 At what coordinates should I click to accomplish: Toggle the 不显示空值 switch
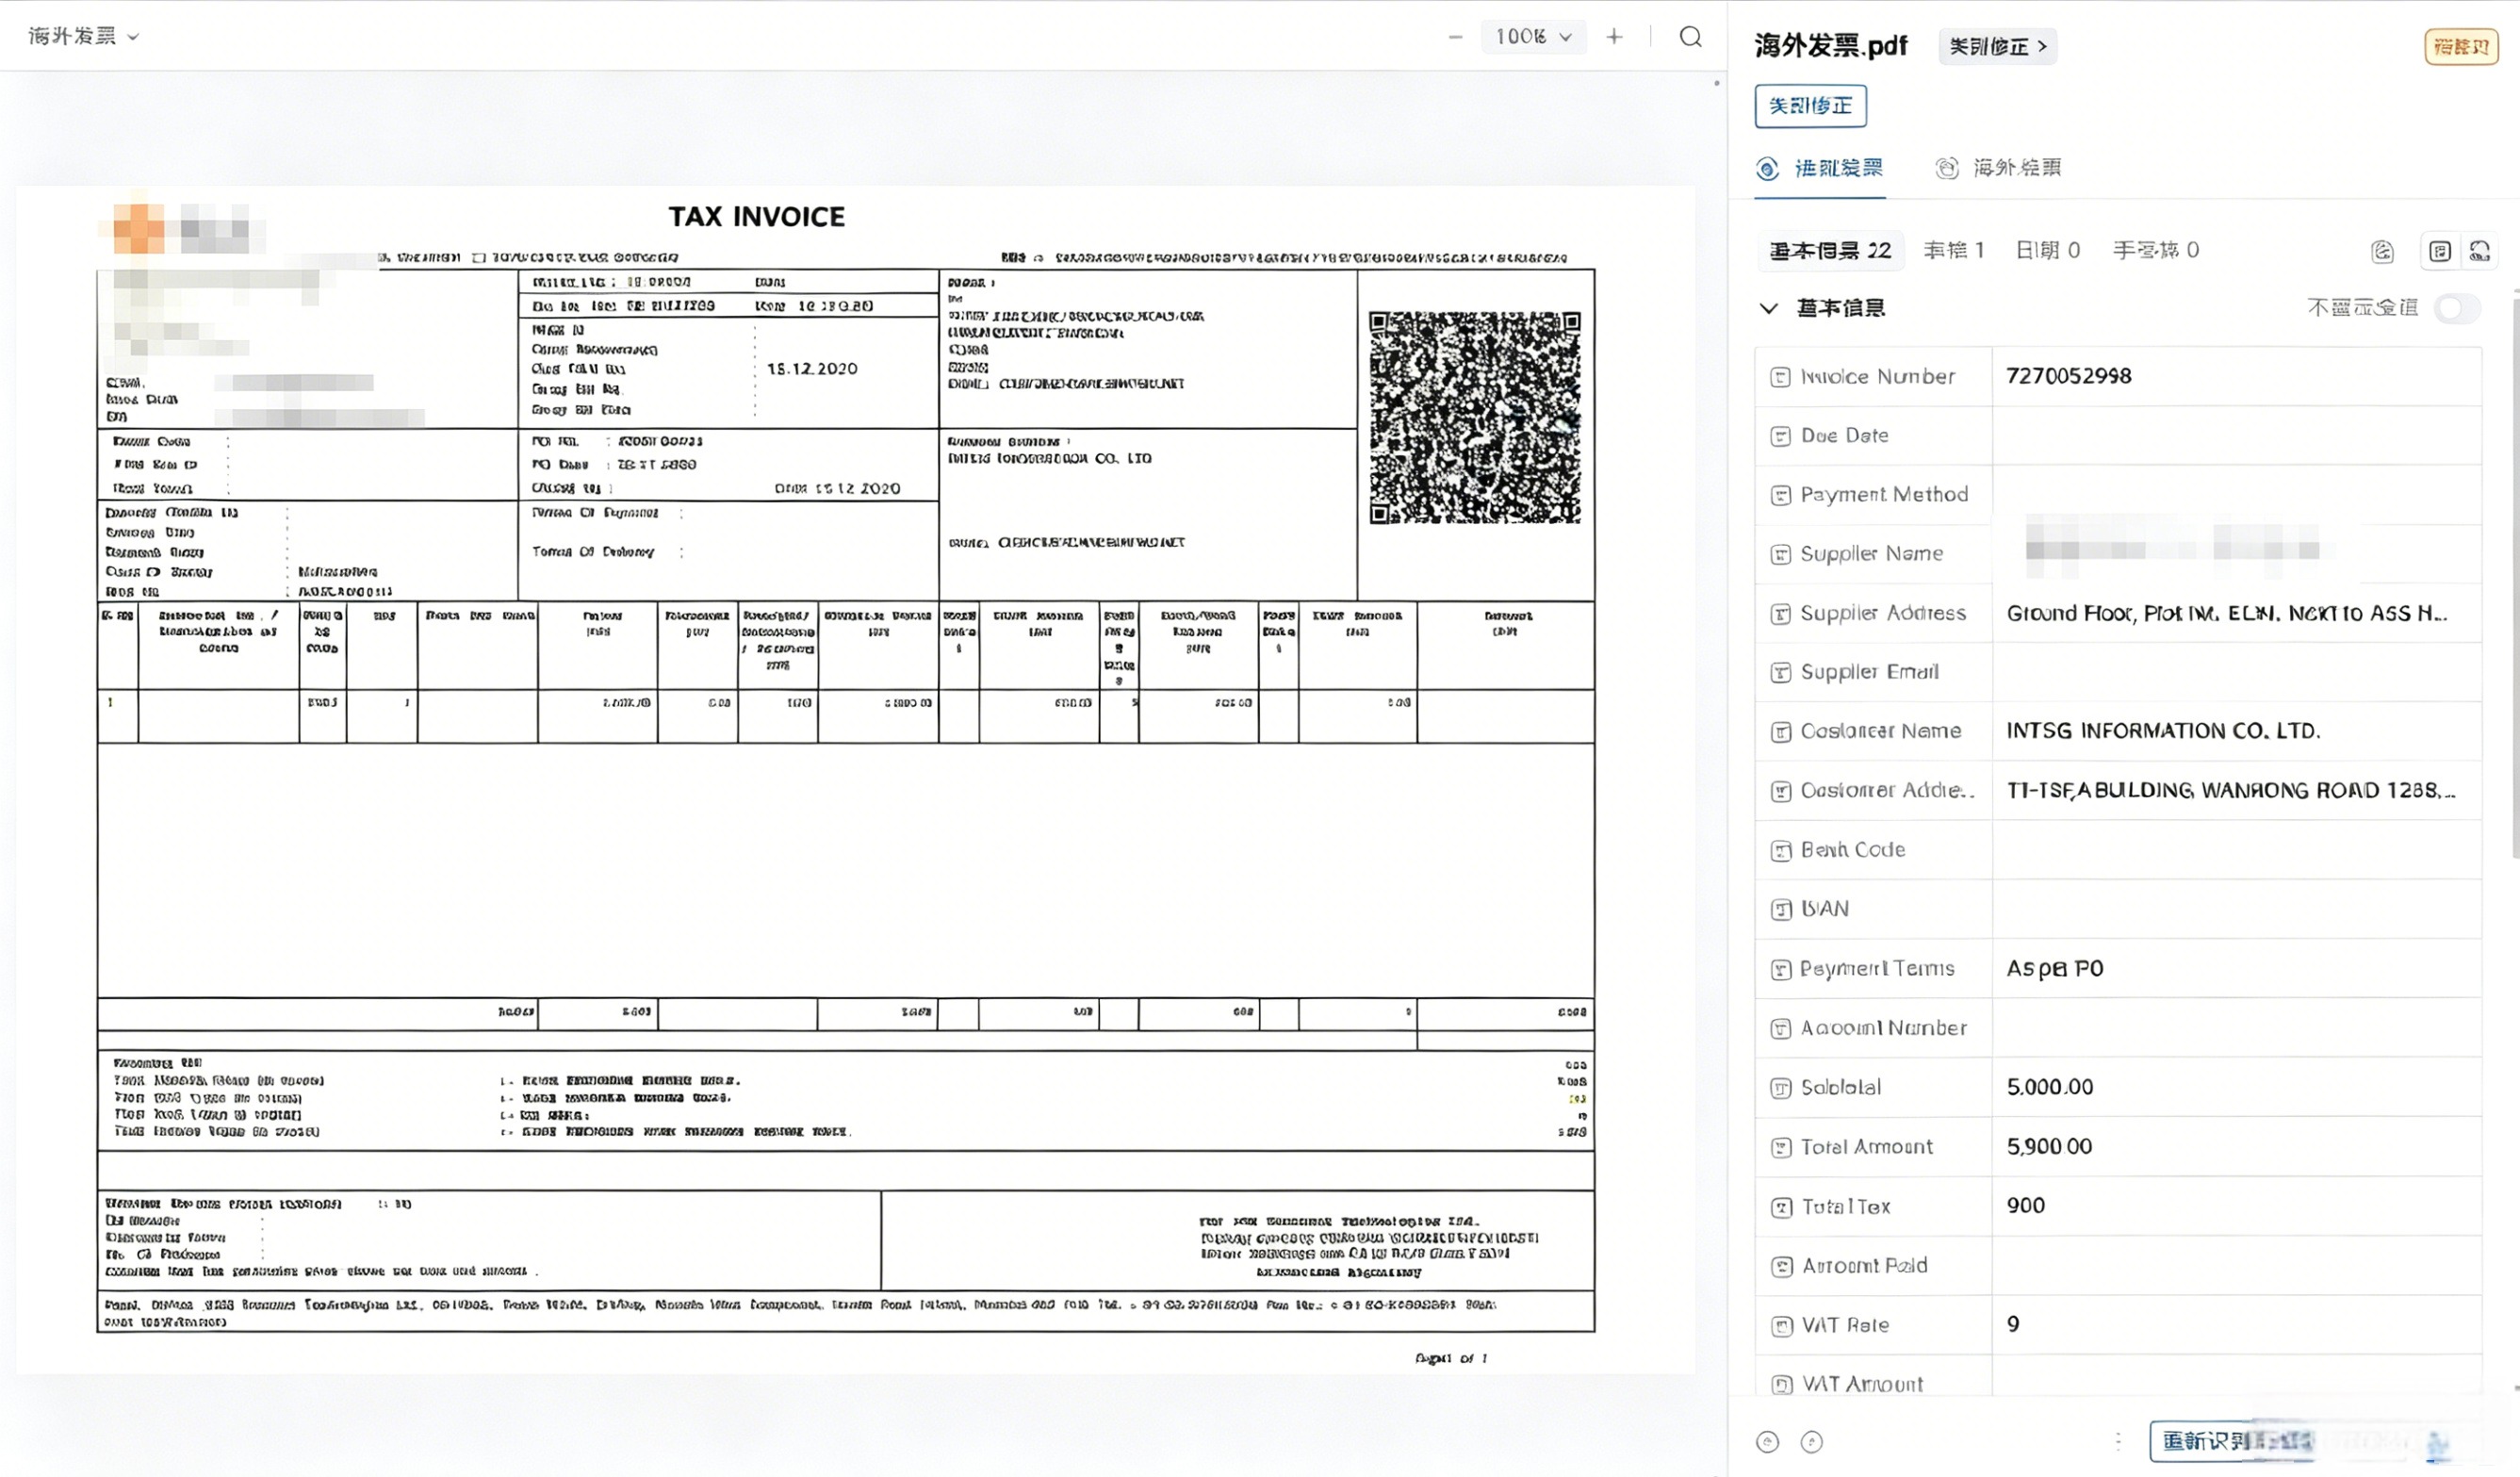pyautogui.click(x=2458, y=308)
